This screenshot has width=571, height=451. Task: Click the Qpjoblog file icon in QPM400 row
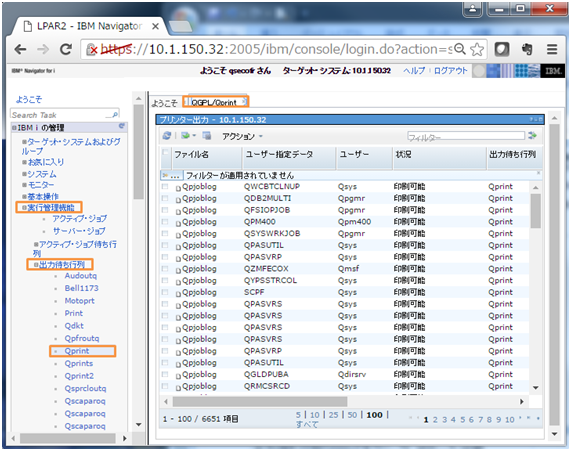178,224
